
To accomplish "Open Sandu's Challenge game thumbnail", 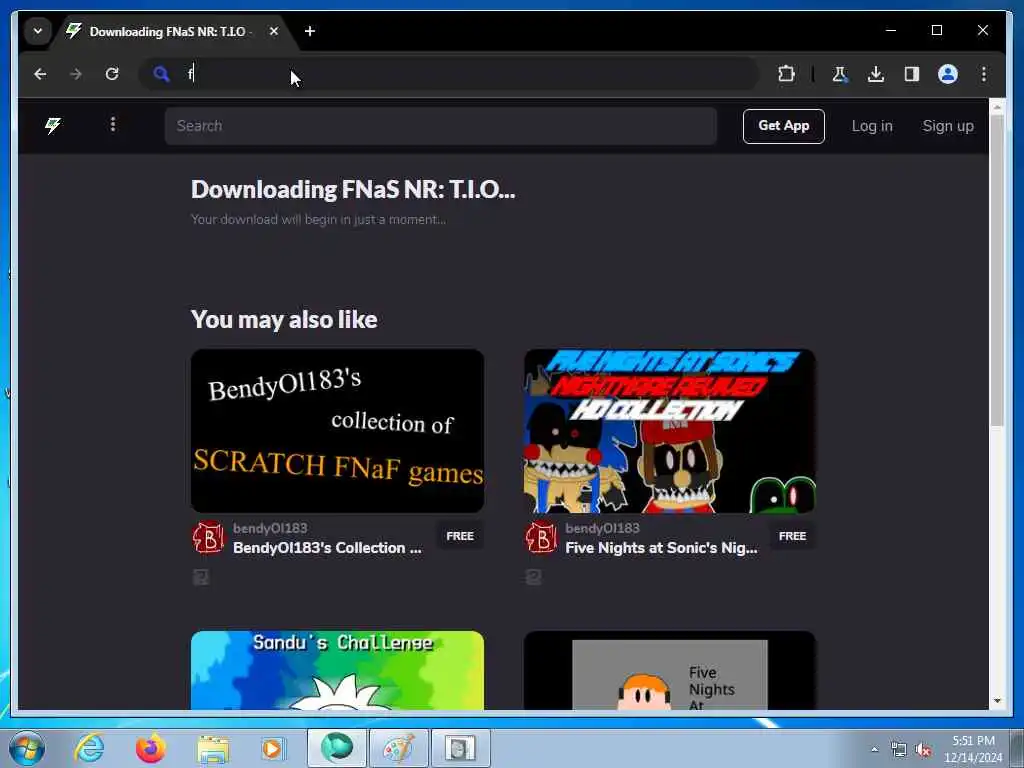I will pyautogui.click(x=338, y=670).
